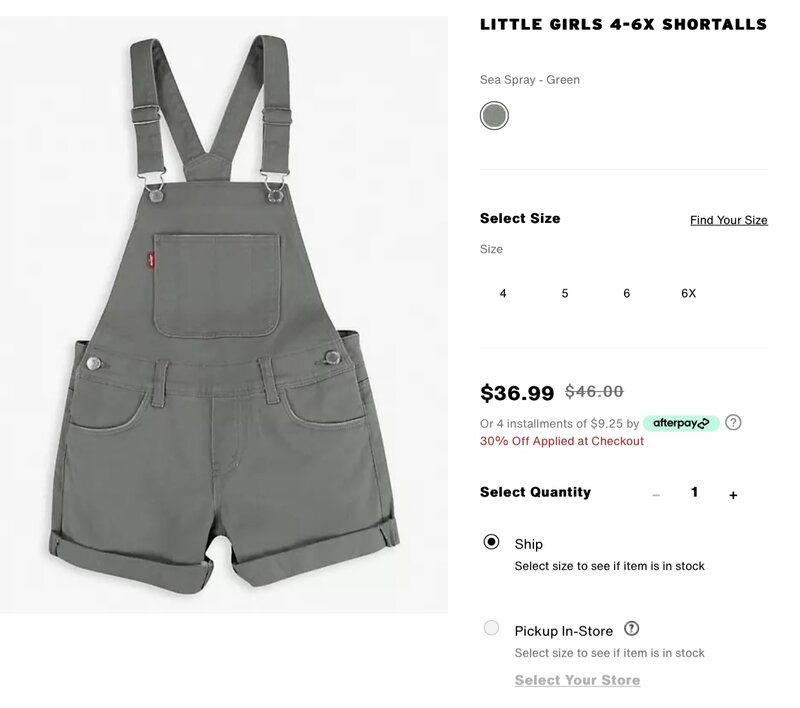
Task: Choose size 4
Action: (x=503, y=293)
